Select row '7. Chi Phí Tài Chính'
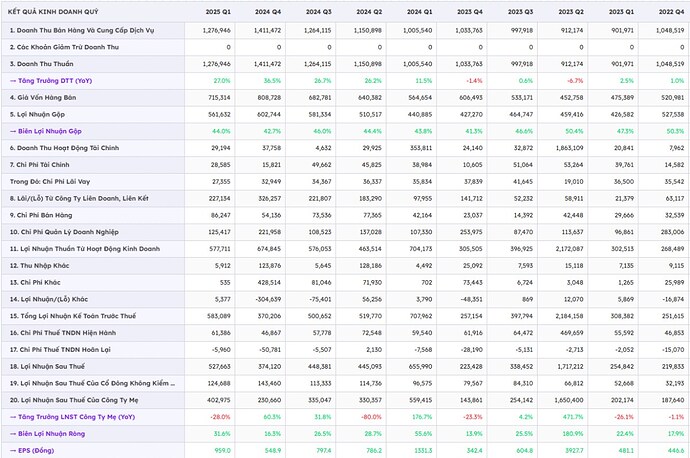This screenshot has height=458, width=690. click(42, 165)
